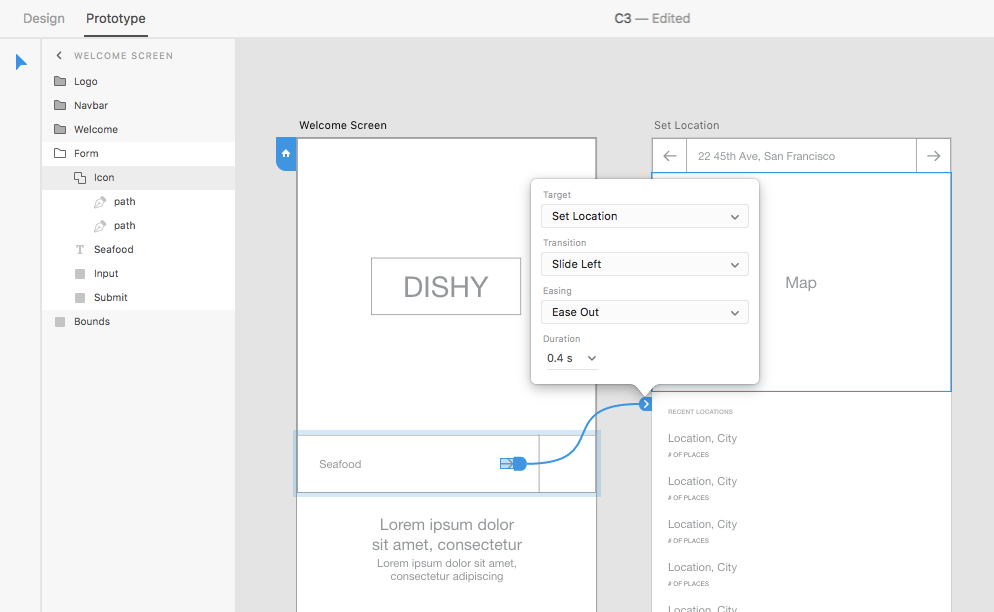Click the right arrow in Set Location header
The image size is (994, 612).
[933, 156]
